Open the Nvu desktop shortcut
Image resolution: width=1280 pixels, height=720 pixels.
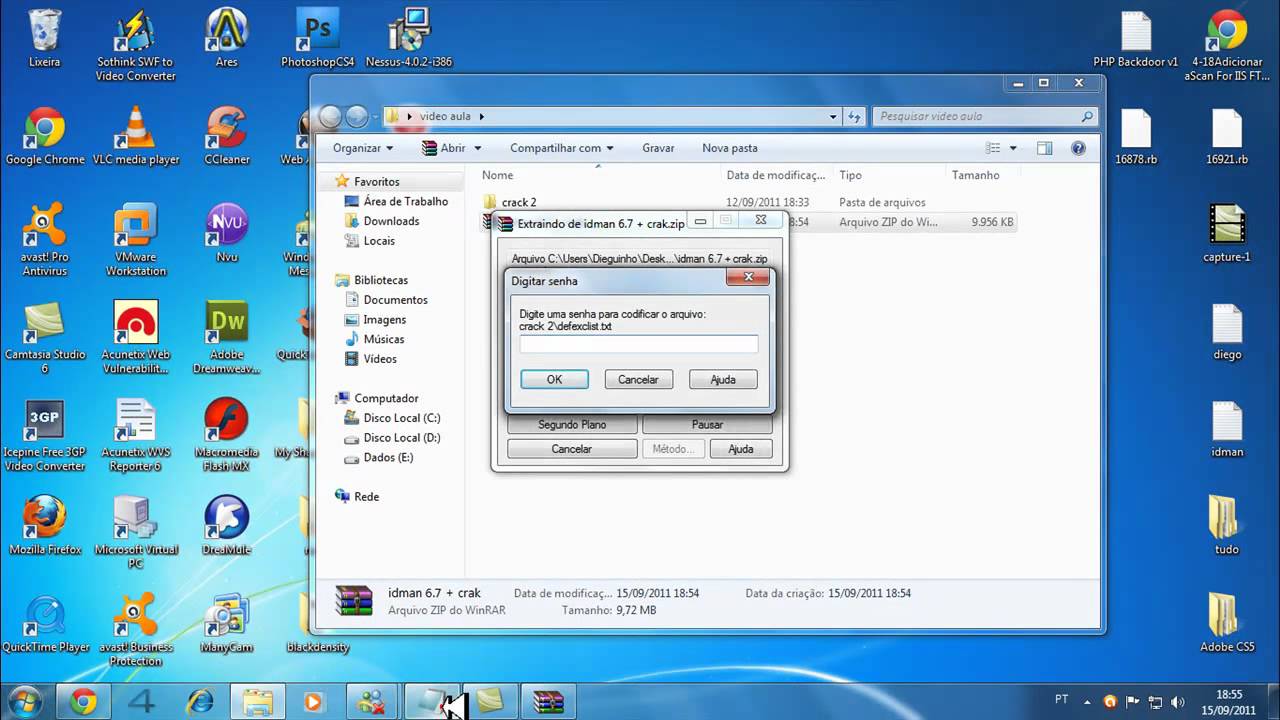[x=227, y=233]
